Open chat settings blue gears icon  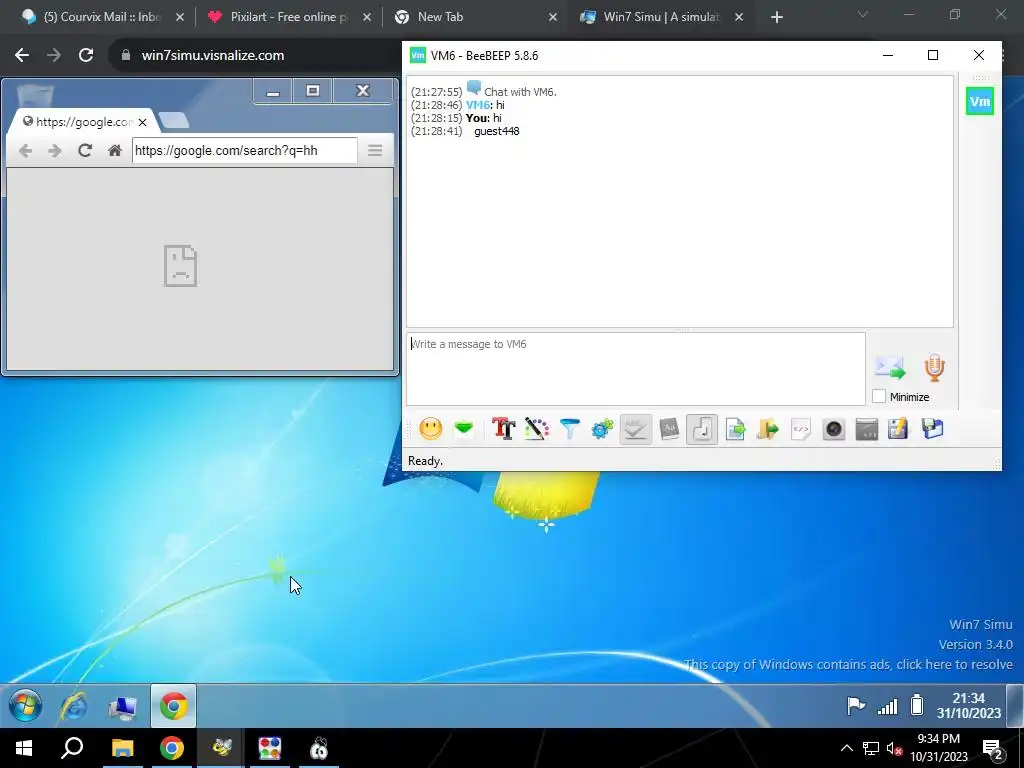click(602, 429)
